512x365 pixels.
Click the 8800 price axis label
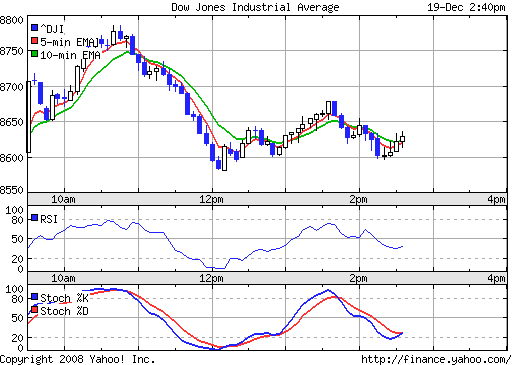(12, 20)
